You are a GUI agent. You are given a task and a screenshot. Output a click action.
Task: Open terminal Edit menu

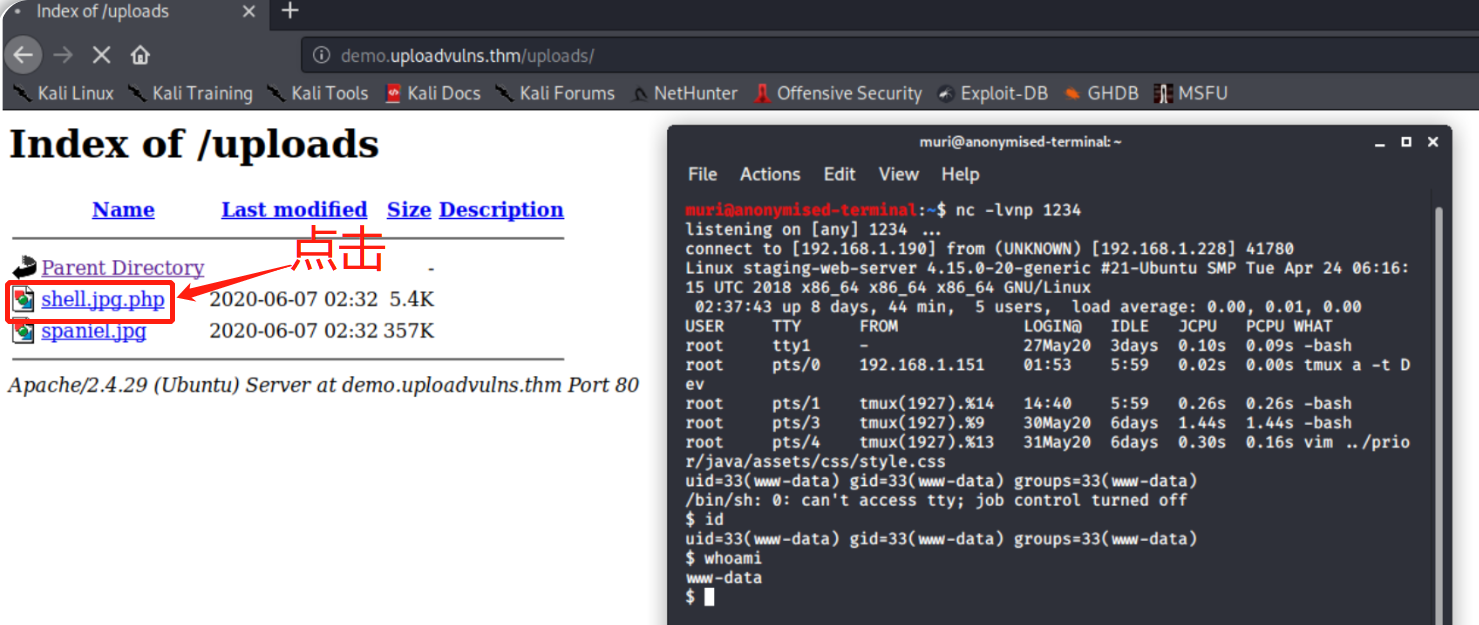click(x=839, y=174)
